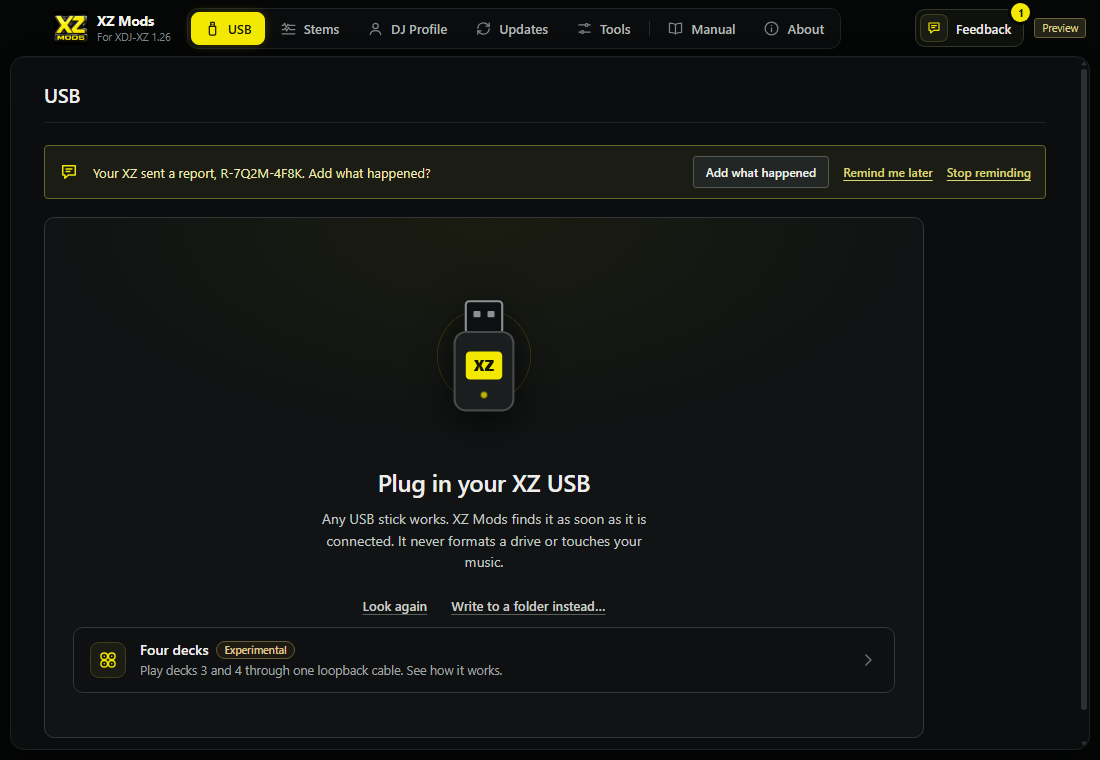
Task: Click the 'Plug in your XZ USB' heading
Action: (x=484, y=484)
